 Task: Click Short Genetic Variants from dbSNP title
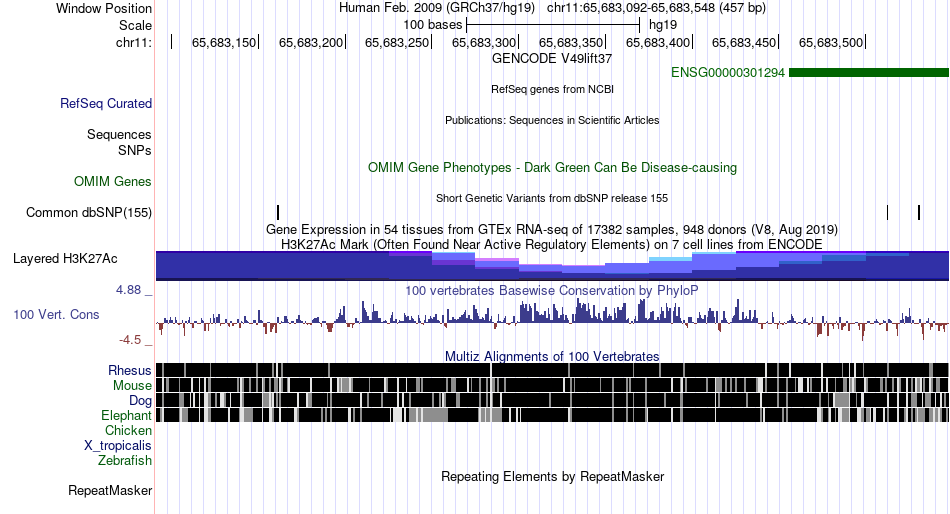coord(552,198)
